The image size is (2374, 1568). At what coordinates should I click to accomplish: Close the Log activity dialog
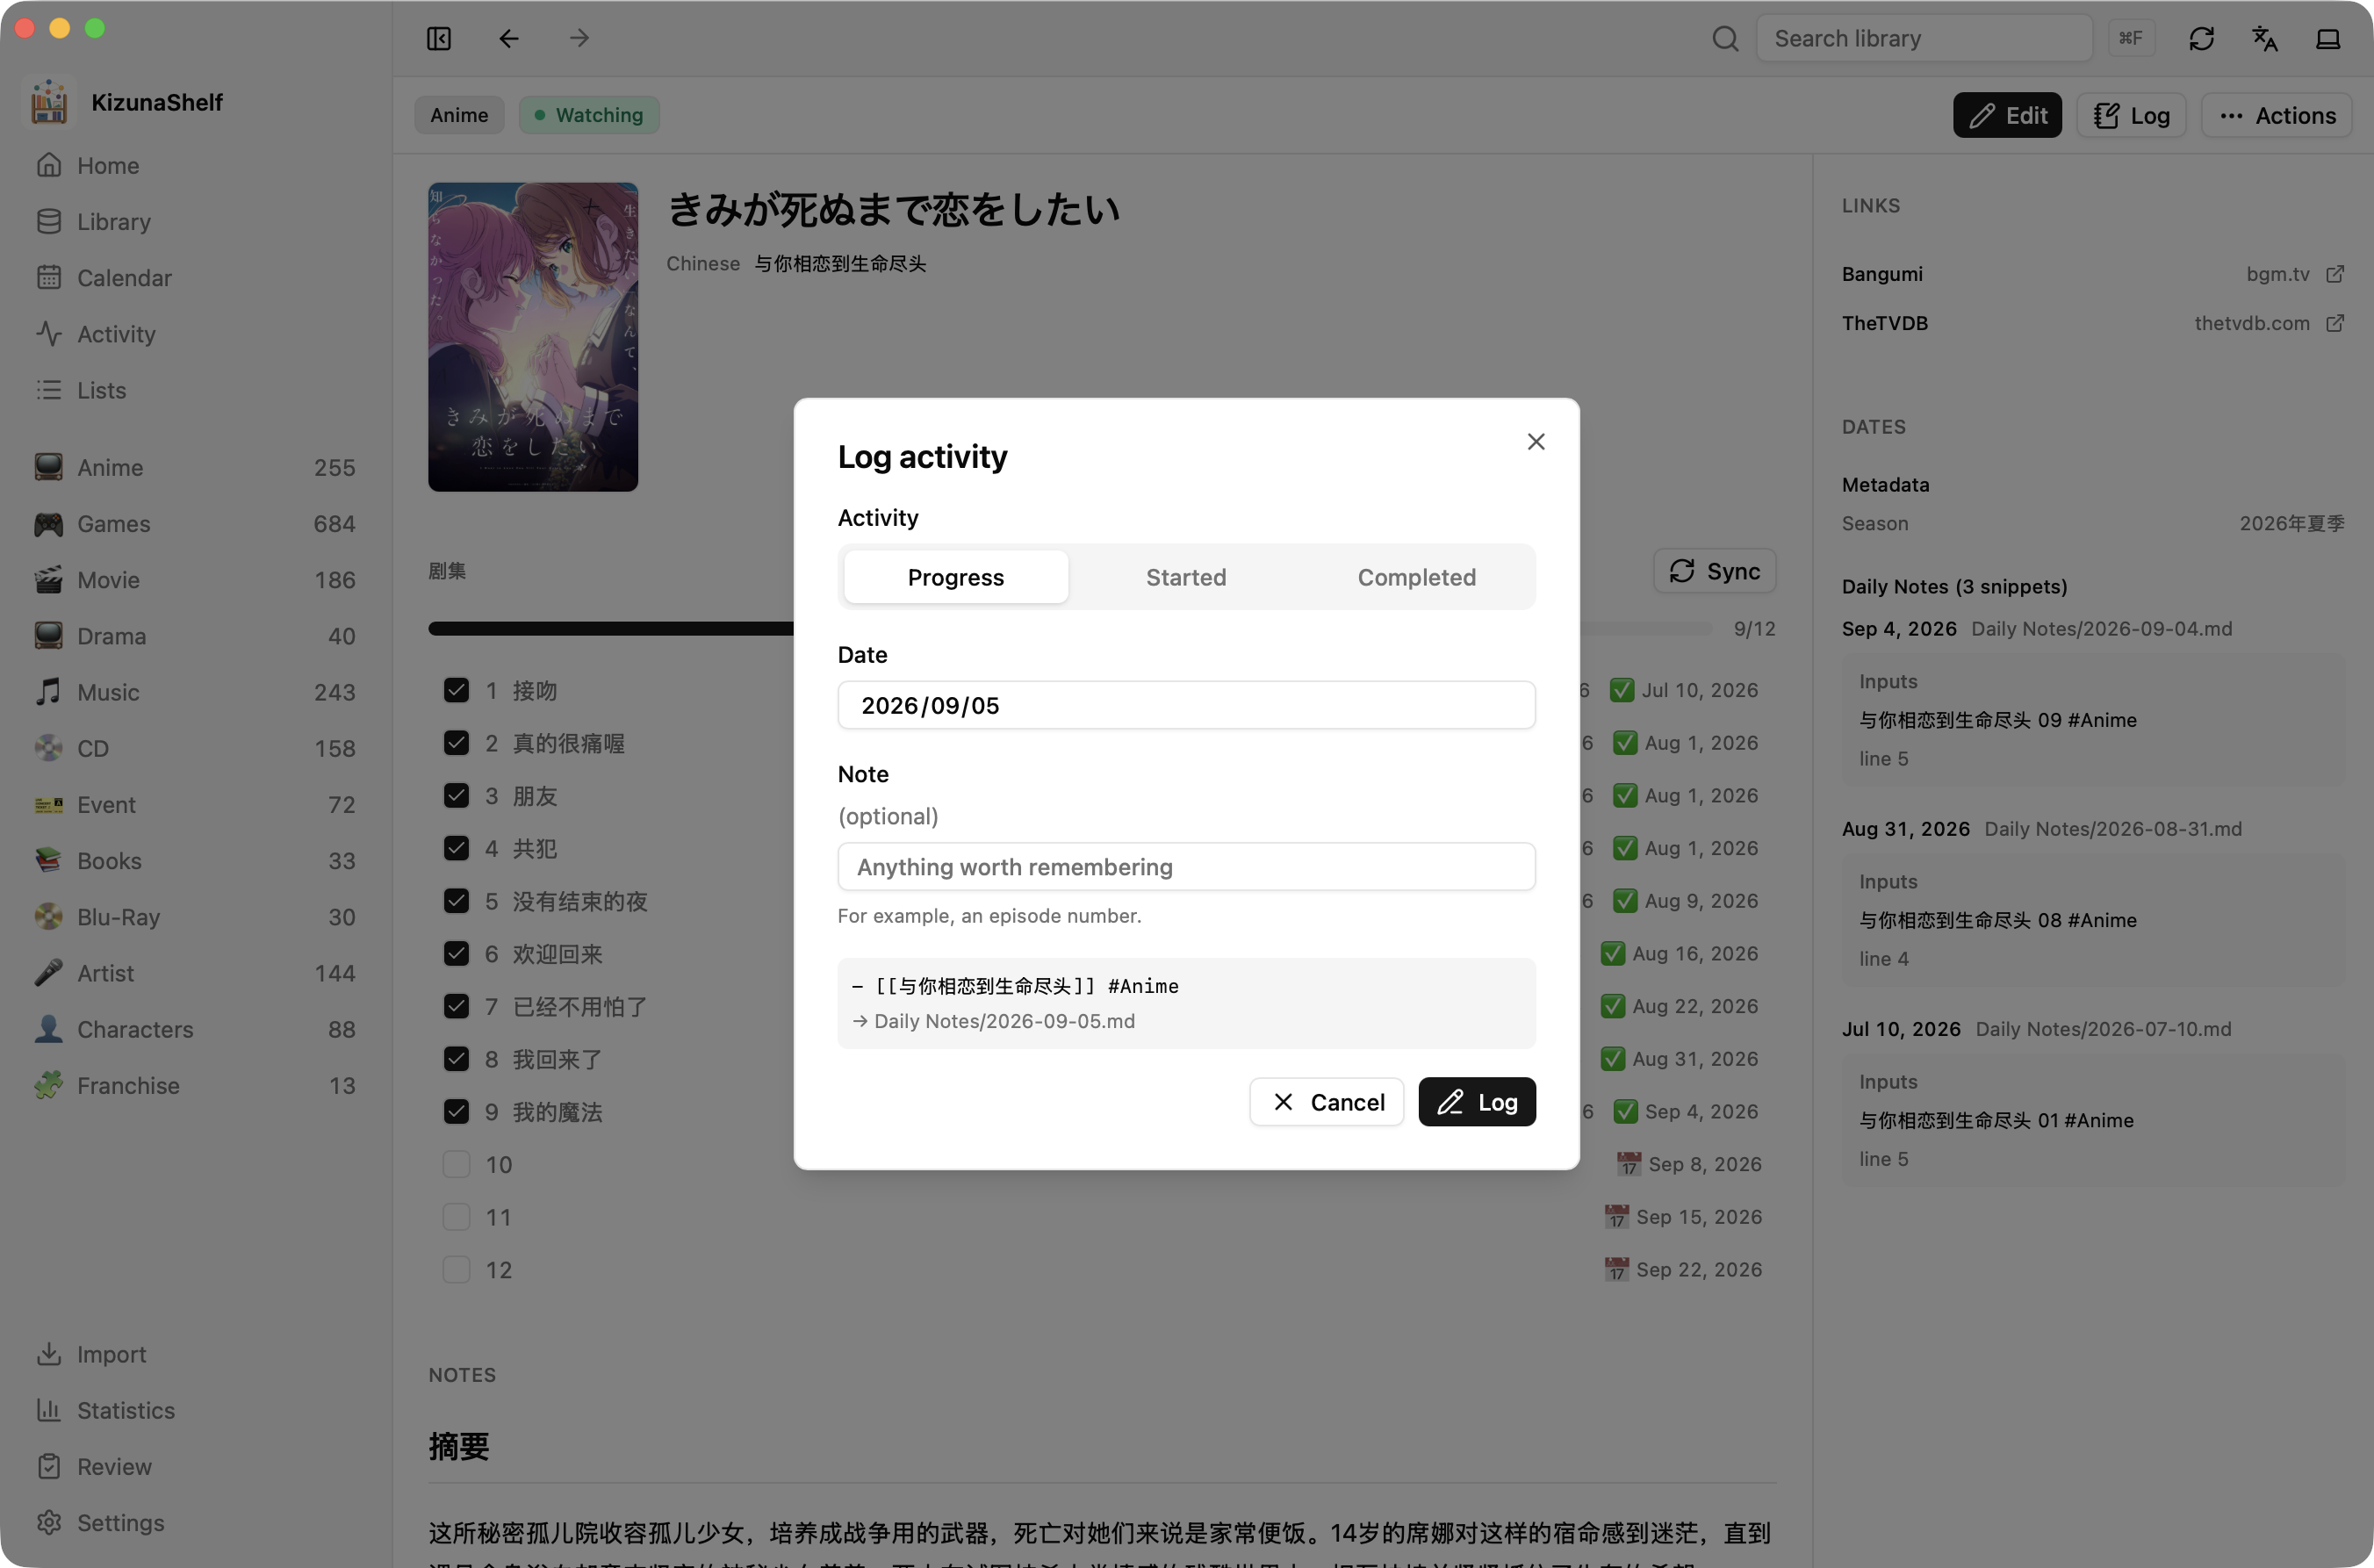pos(1536,441)
